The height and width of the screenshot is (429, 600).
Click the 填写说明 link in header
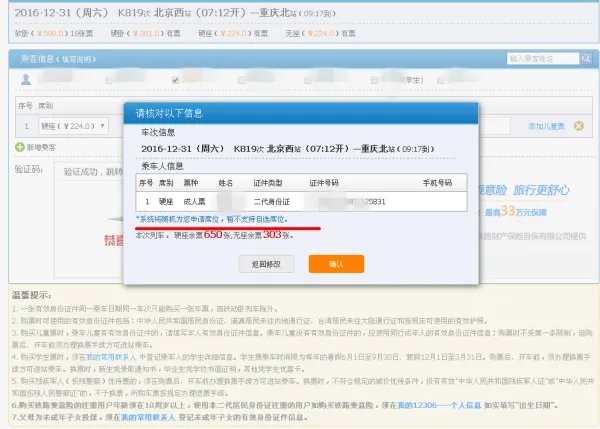pos(77,59)
